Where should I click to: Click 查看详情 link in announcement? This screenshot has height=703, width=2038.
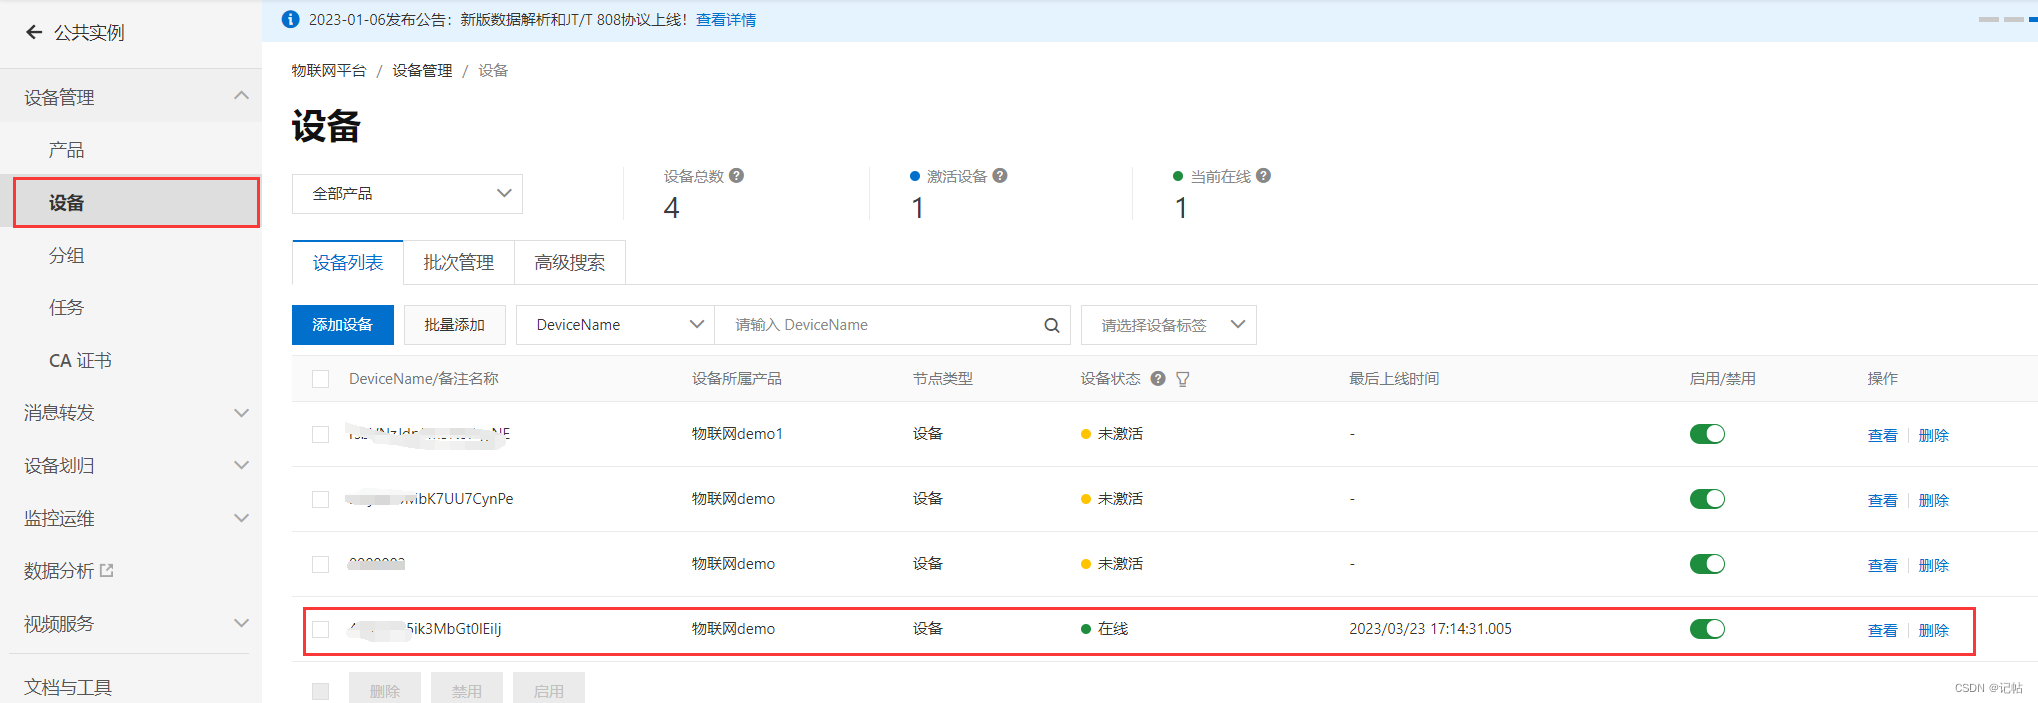click(x=726, y=20)
